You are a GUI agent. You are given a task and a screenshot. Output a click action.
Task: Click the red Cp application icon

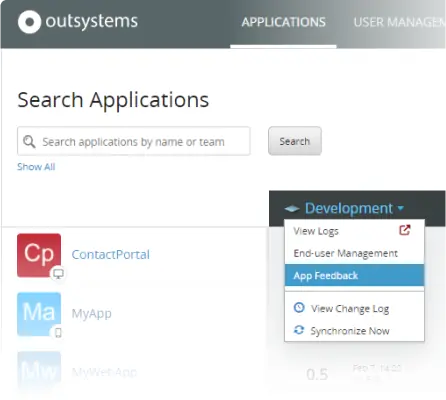pyautogui.click(x=39, y=255)
